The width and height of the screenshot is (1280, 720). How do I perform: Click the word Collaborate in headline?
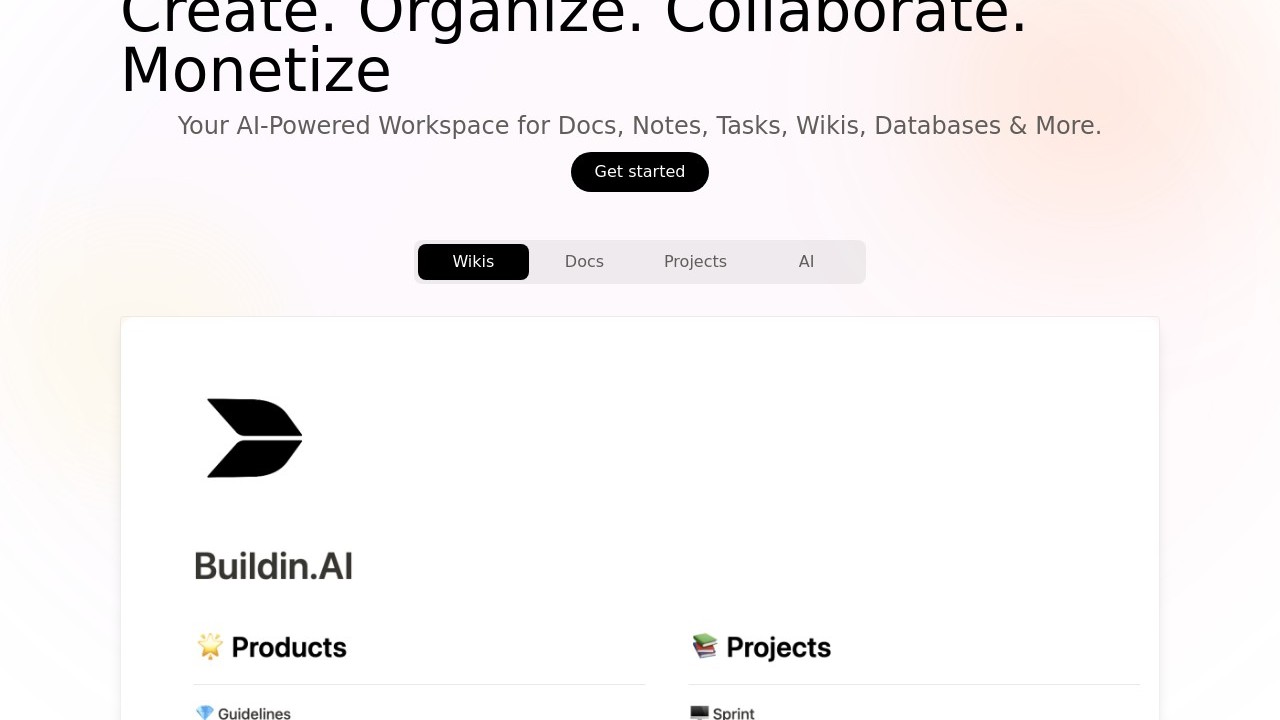846,16
